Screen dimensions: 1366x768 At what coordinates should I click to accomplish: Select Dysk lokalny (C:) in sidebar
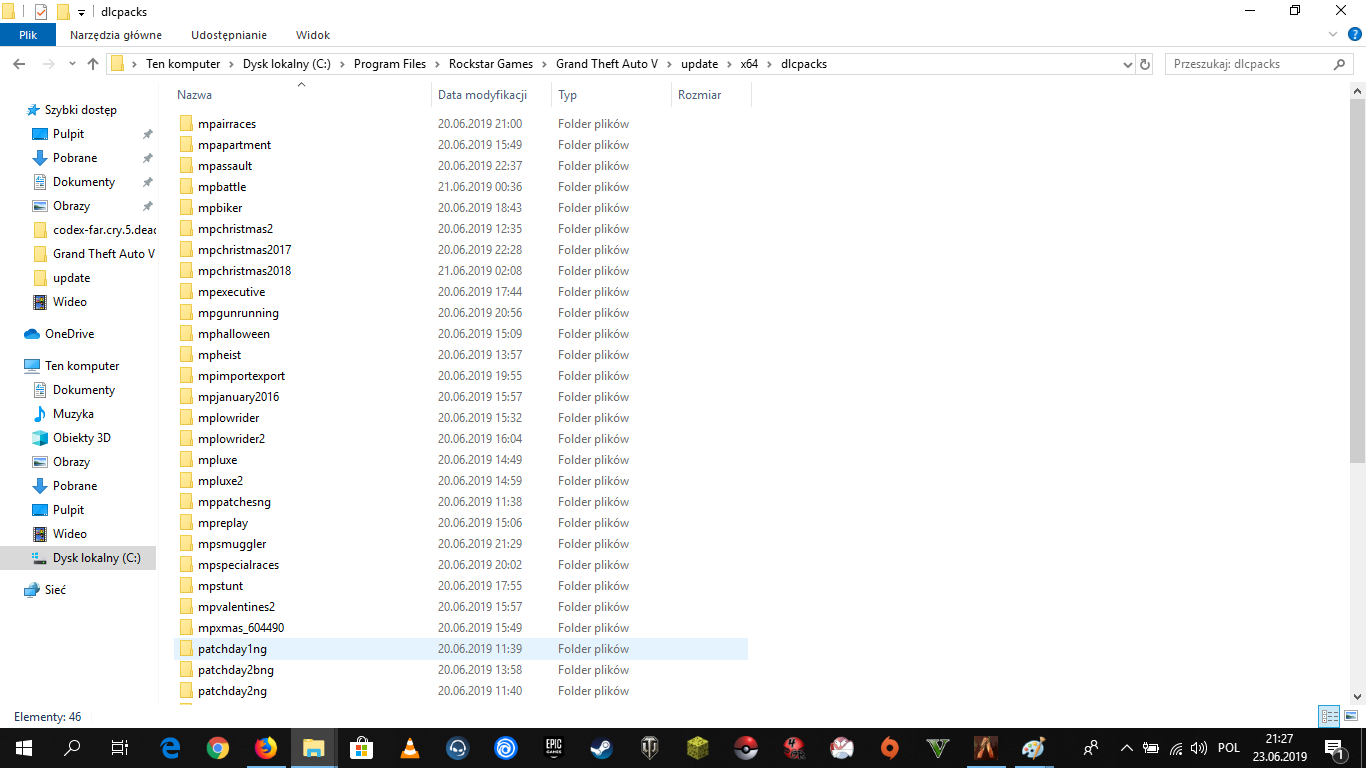(96, 558)
